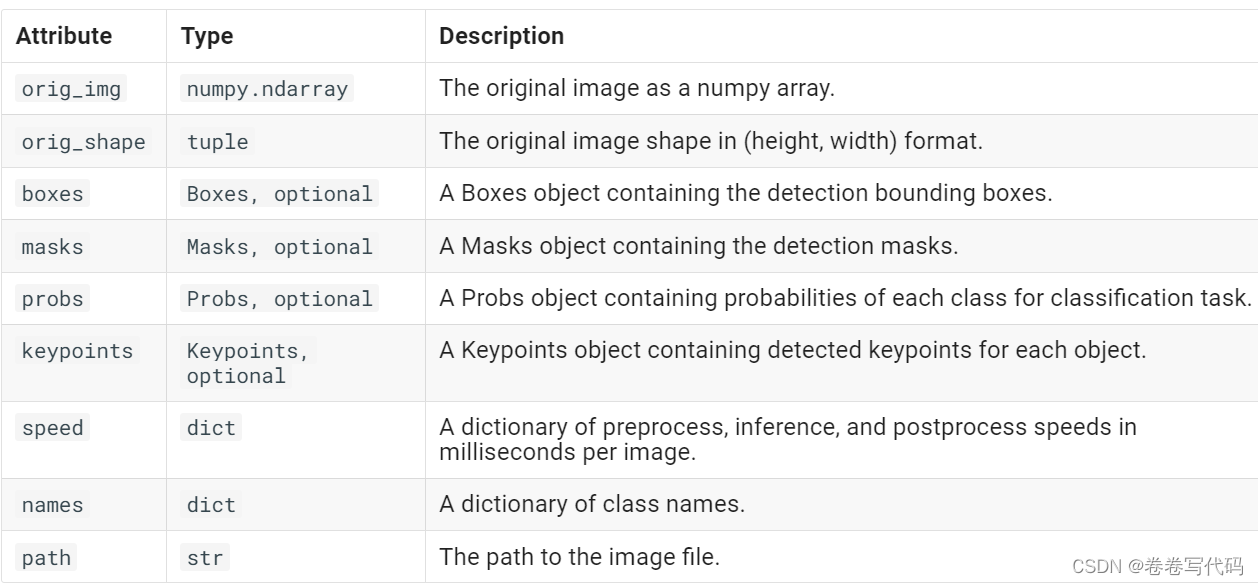Click the 'Boxes, optional' type label
1258x585 pixels.
coord(279,194)
